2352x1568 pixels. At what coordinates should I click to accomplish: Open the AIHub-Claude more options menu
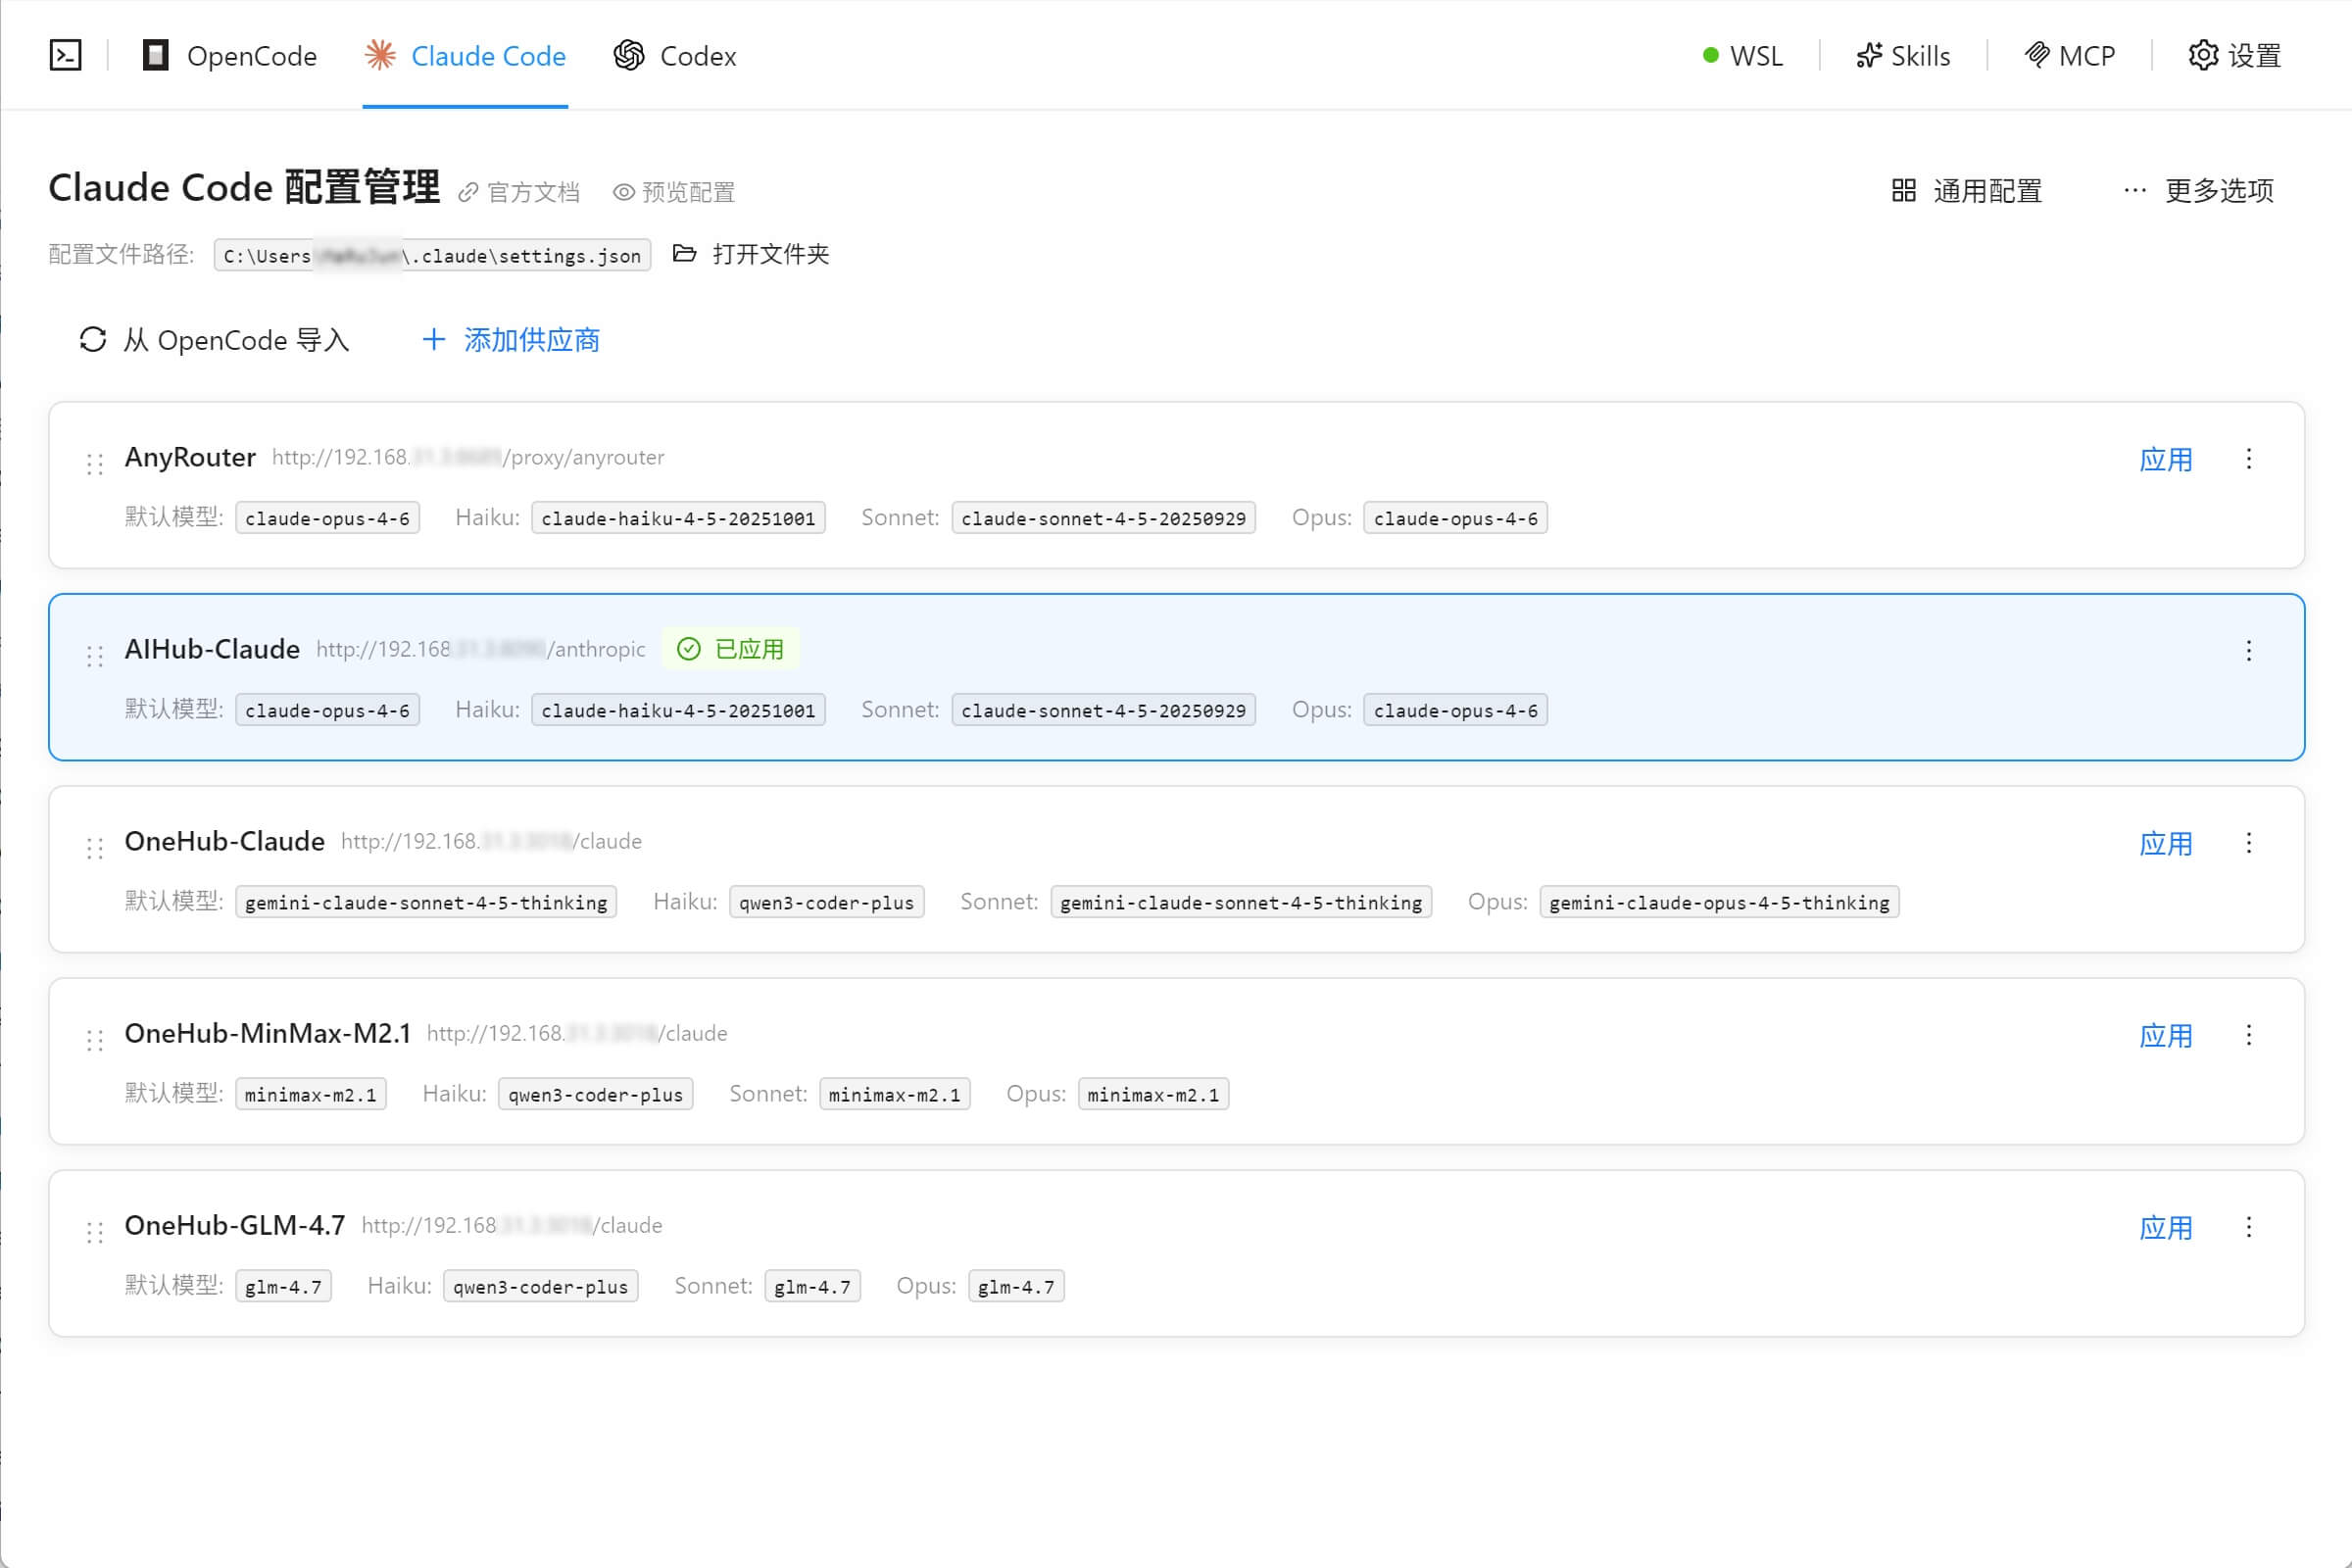(2249, 651)
